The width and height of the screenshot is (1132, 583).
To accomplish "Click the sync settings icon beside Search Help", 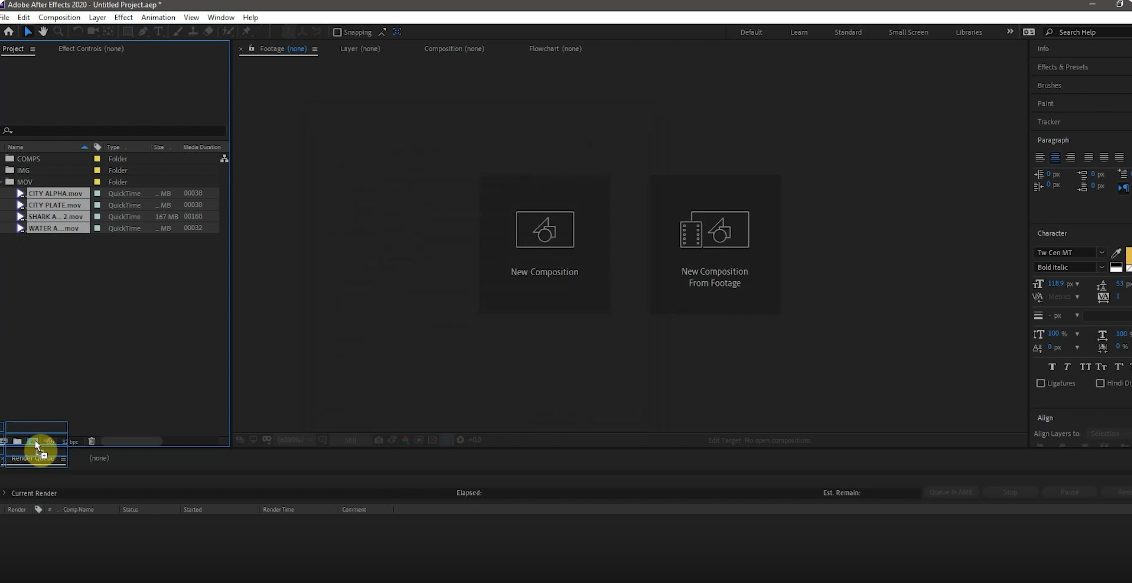I will [x=1029, y=32].
